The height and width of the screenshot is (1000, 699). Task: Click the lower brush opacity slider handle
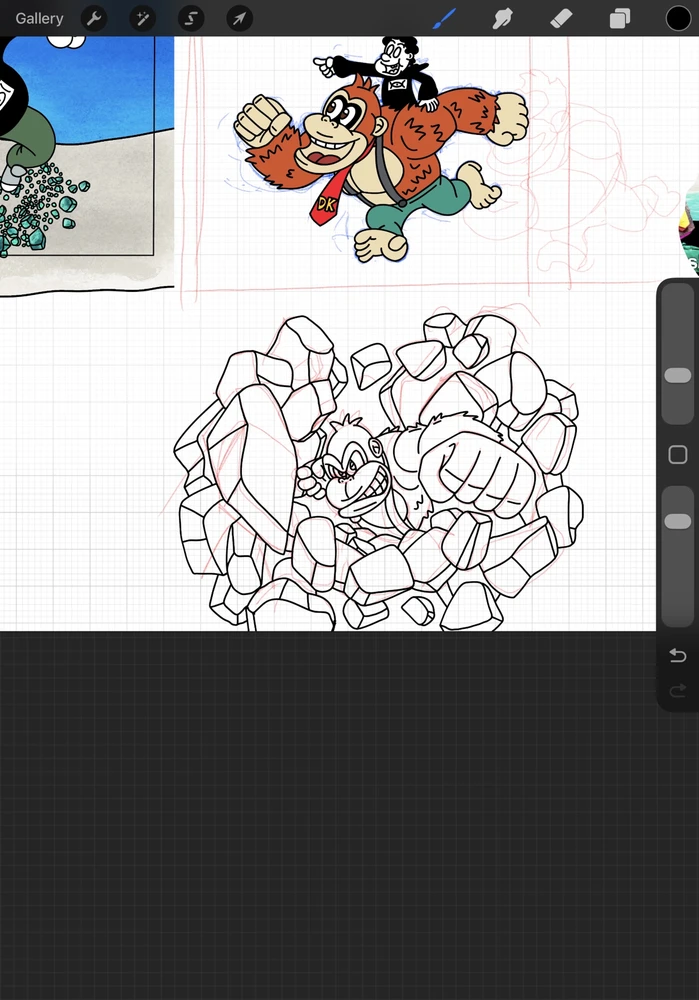[x=678, y=521]
